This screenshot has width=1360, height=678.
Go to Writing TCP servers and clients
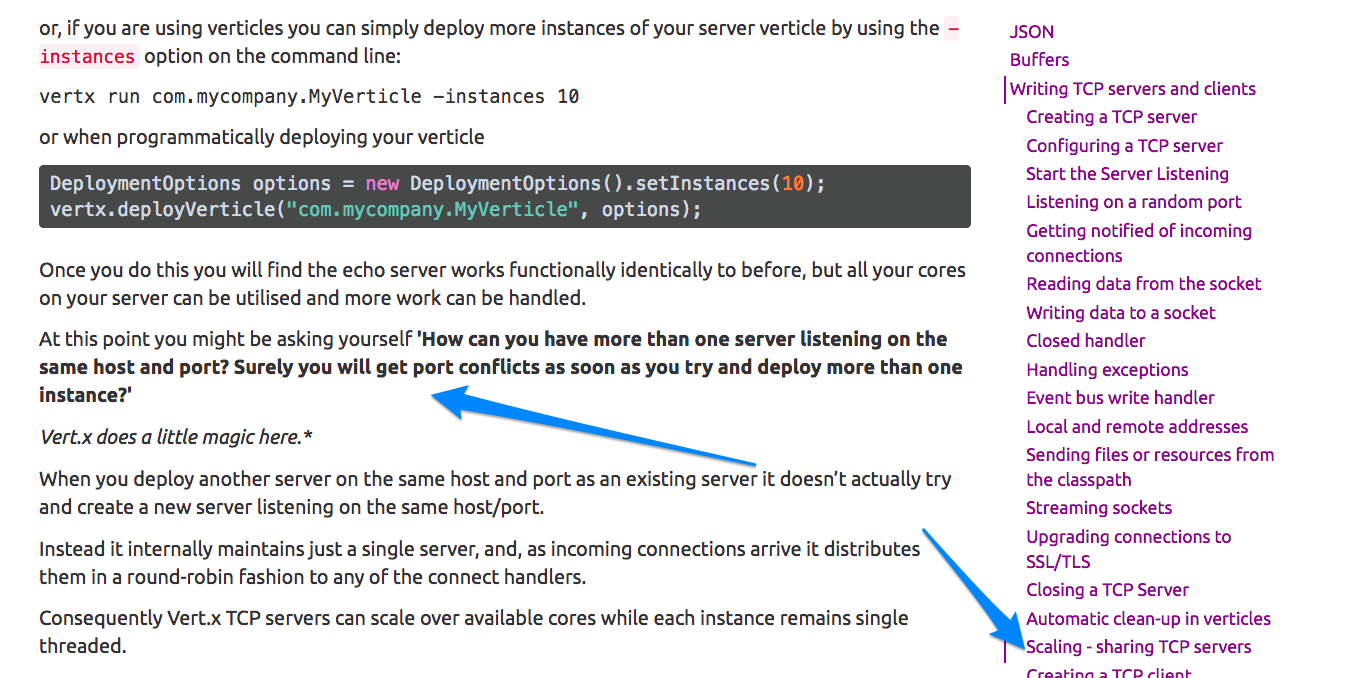(1133, 89)
